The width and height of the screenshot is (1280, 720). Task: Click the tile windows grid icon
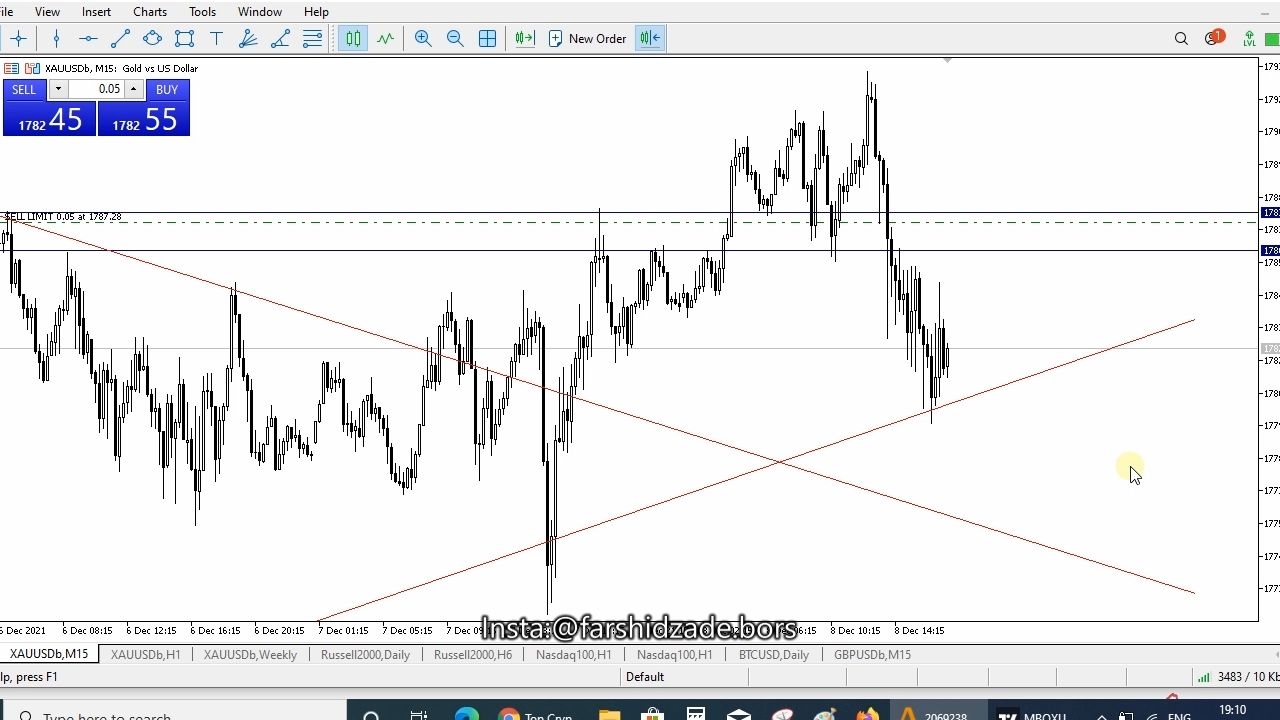coord(487,38)
